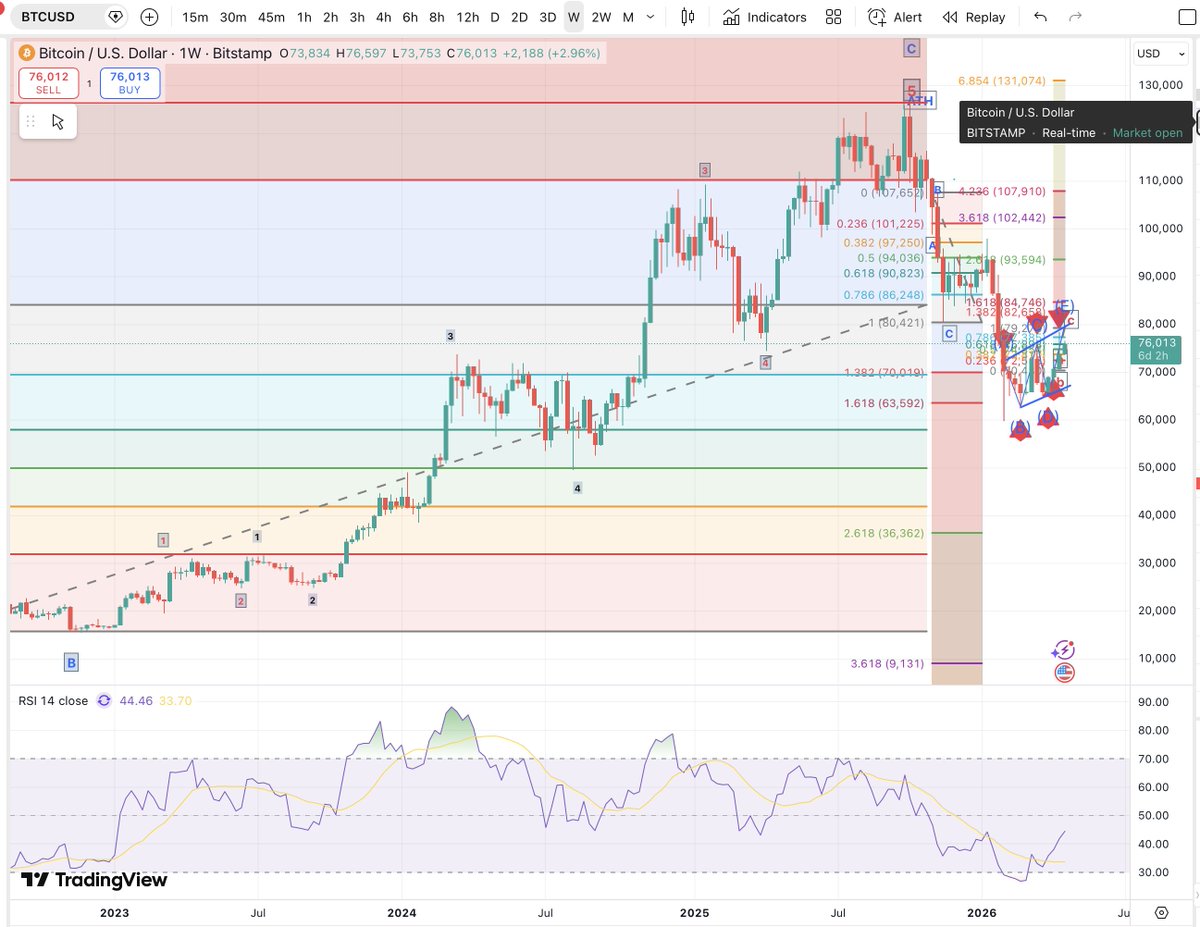
Task: Expand the more timeframes chevron
Action: pyautogui.click(x=653, y=17)
